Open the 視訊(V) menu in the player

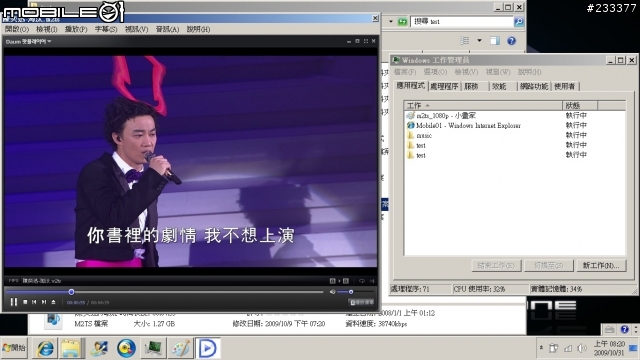click(136, 29)
